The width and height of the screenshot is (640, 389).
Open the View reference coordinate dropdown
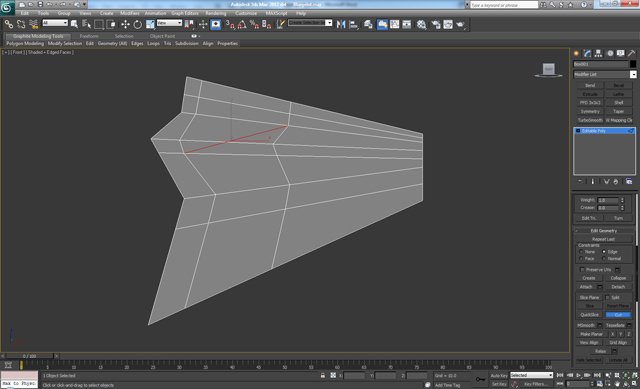tap(169, 23)
